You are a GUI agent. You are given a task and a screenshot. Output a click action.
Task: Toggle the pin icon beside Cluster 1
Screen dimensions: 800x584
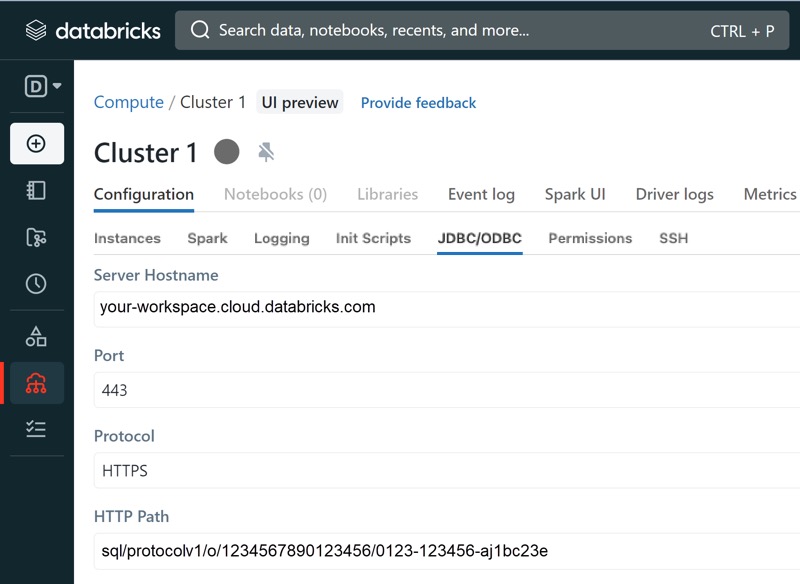pyautogui.click(x=266, y=152)
